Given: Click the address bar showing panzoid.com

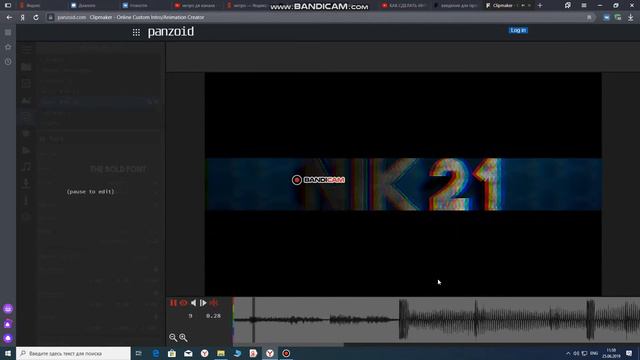Looking at the screenshot, I should click(x=318, y=18).
